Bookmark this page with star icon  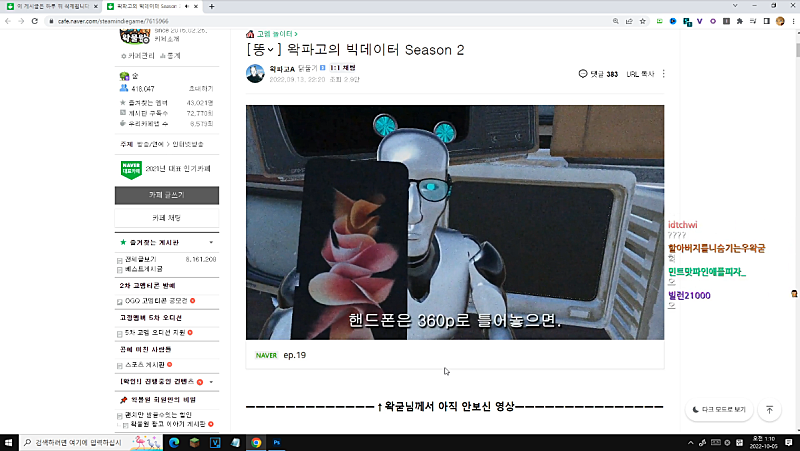(642, 21)
